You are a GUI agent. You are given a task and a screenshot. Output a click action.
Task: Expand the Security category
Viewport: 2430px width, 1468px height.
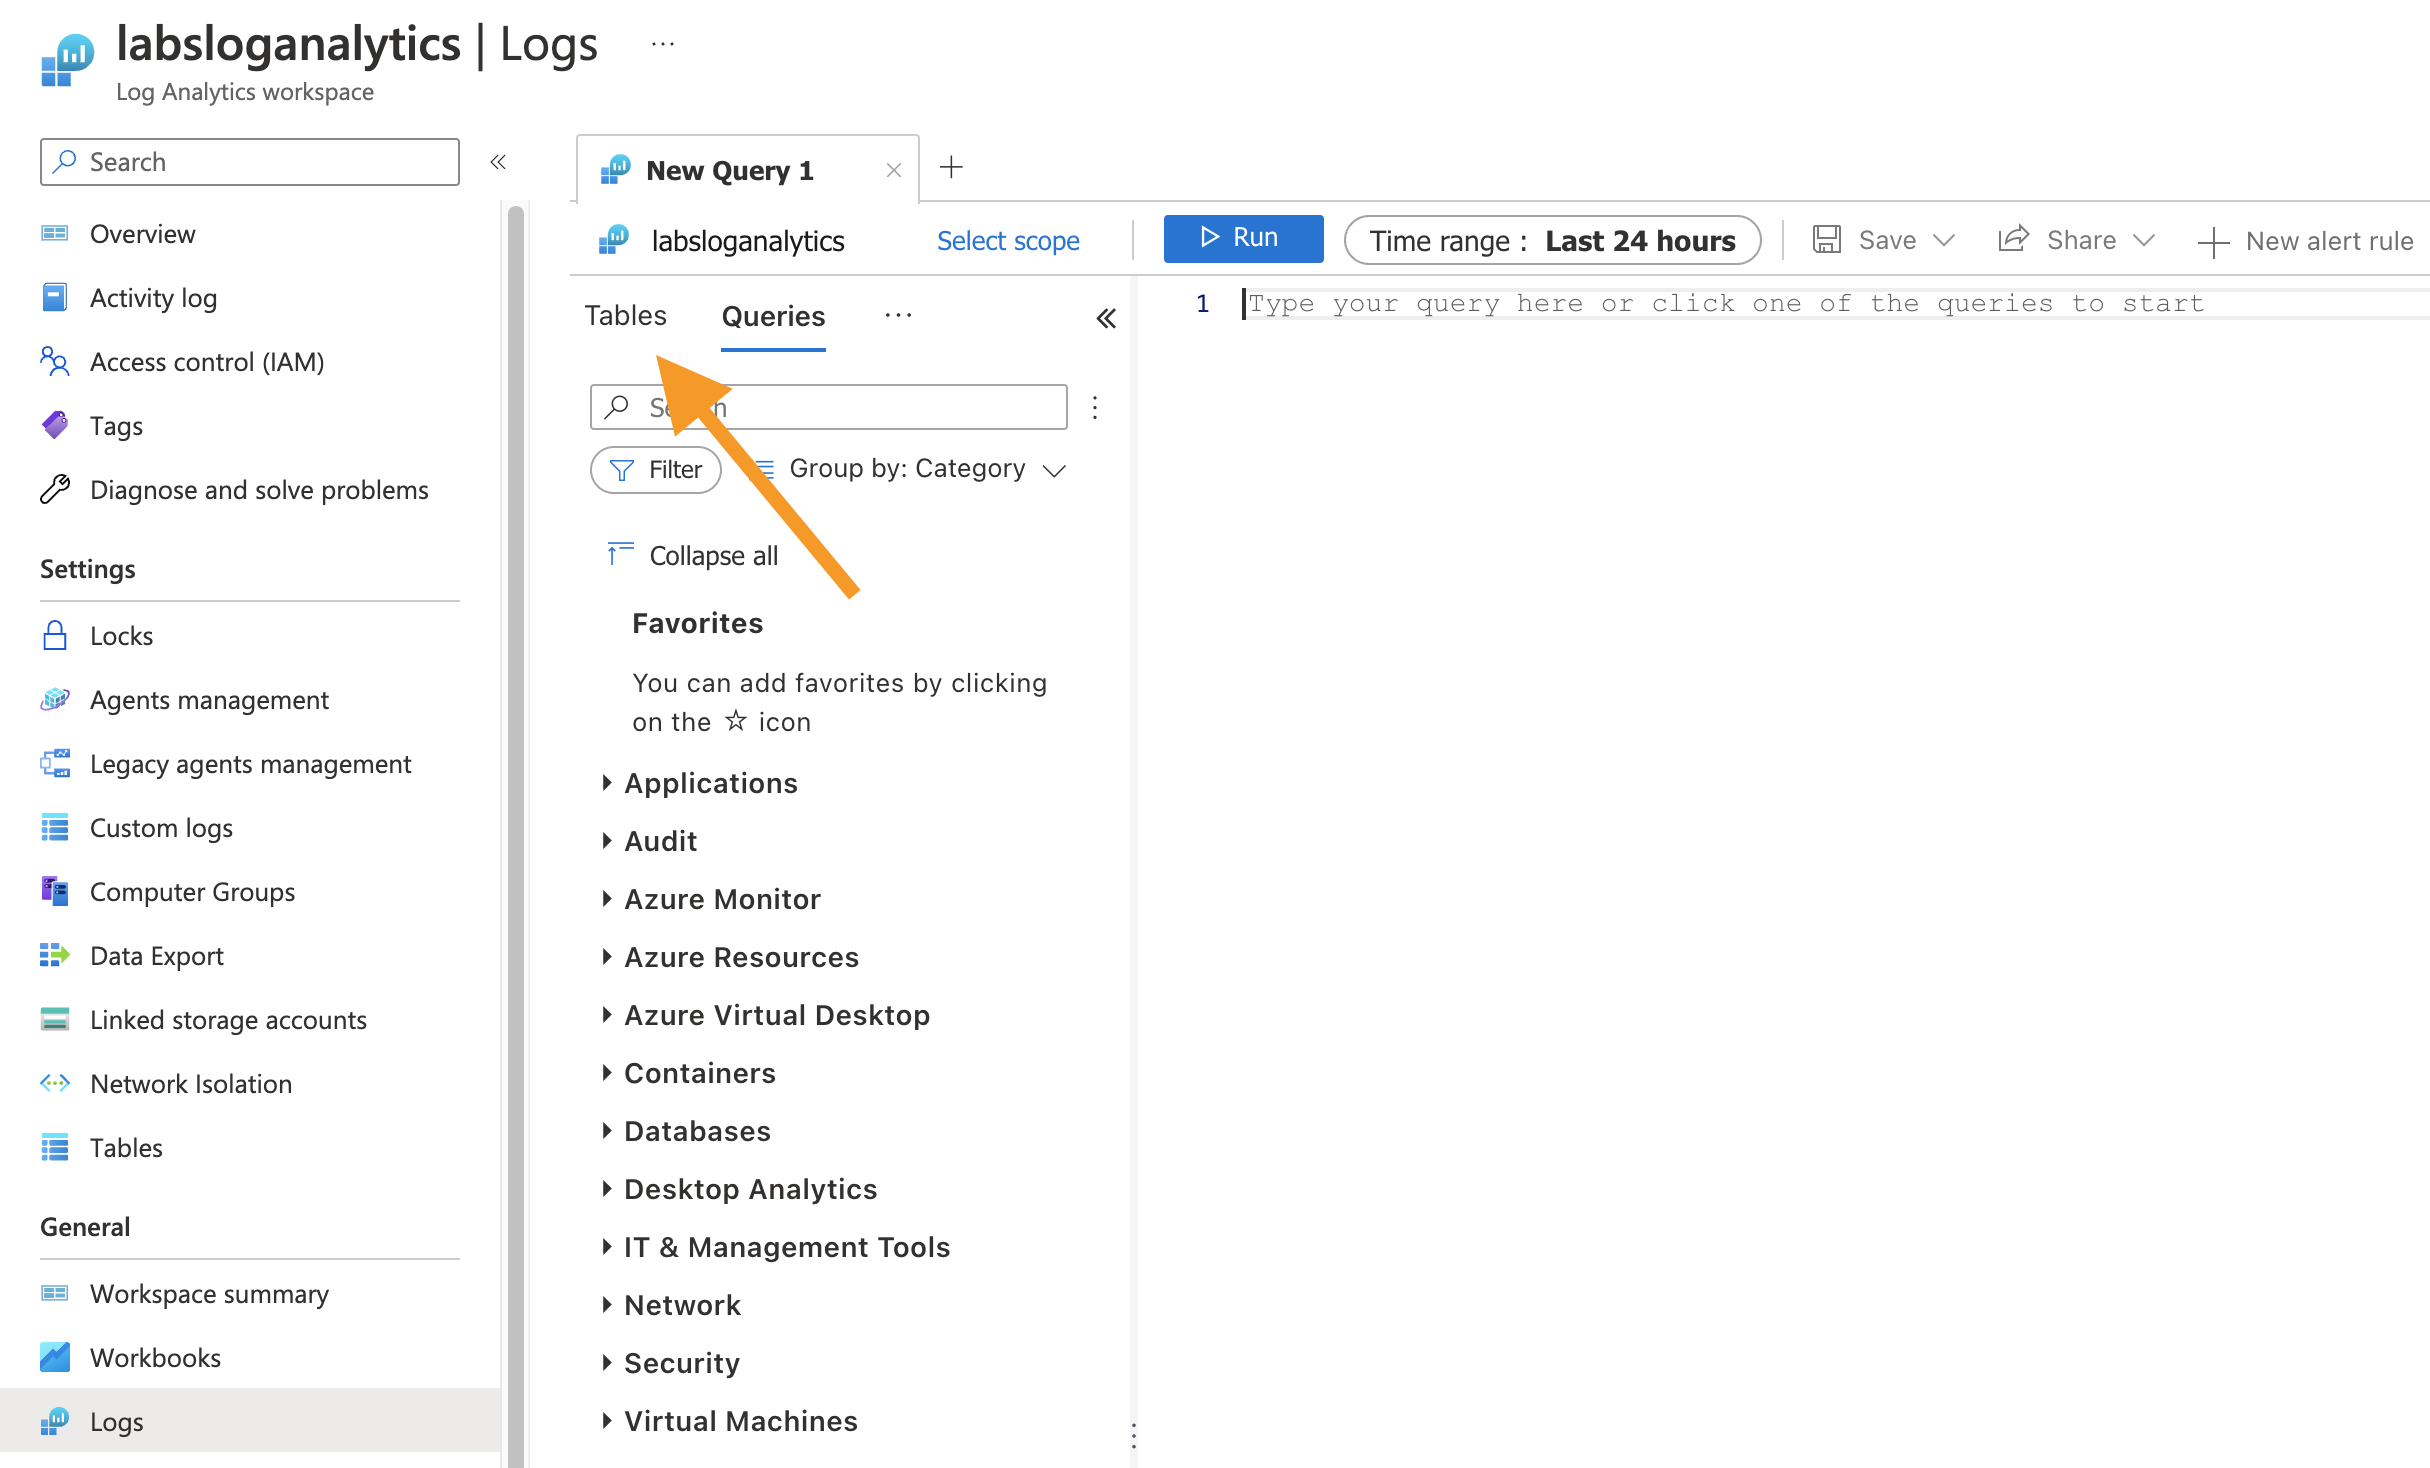point(607,1363)
